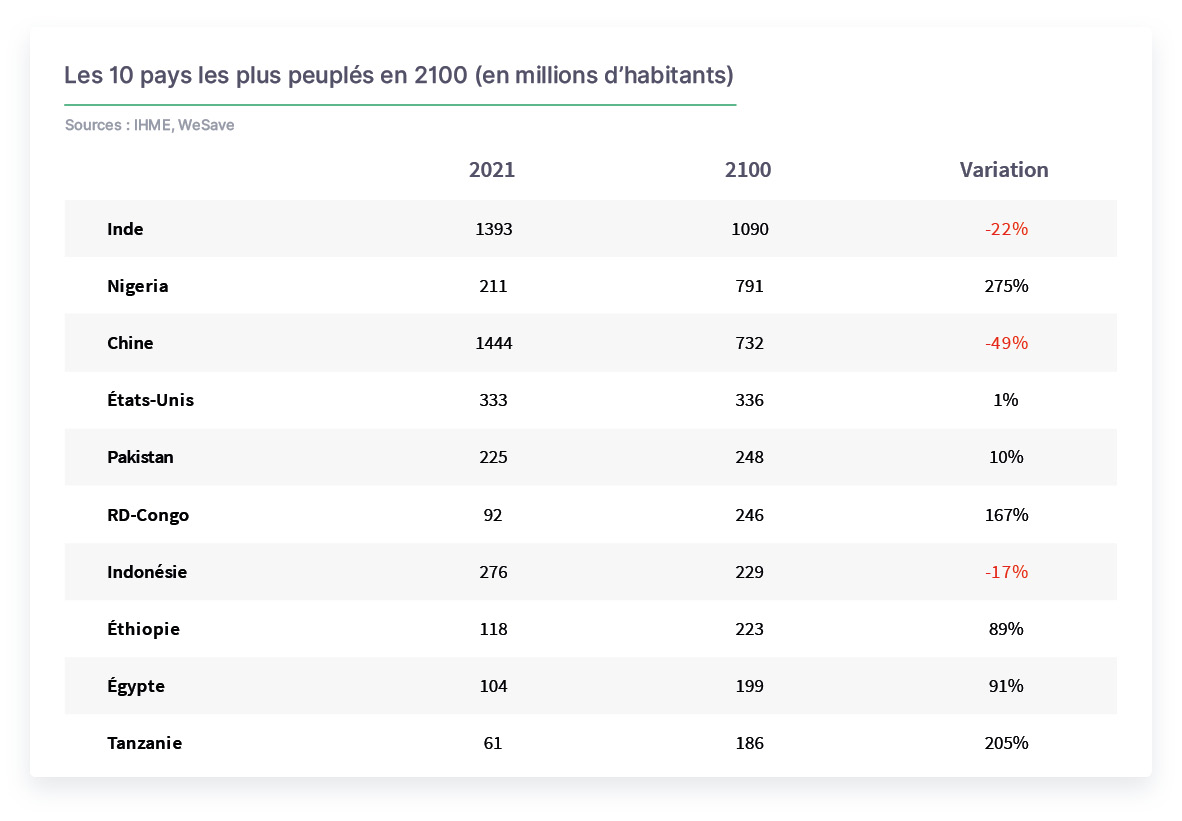
Task: Click the table title about 2100 populations
Action: click(399, 75)
